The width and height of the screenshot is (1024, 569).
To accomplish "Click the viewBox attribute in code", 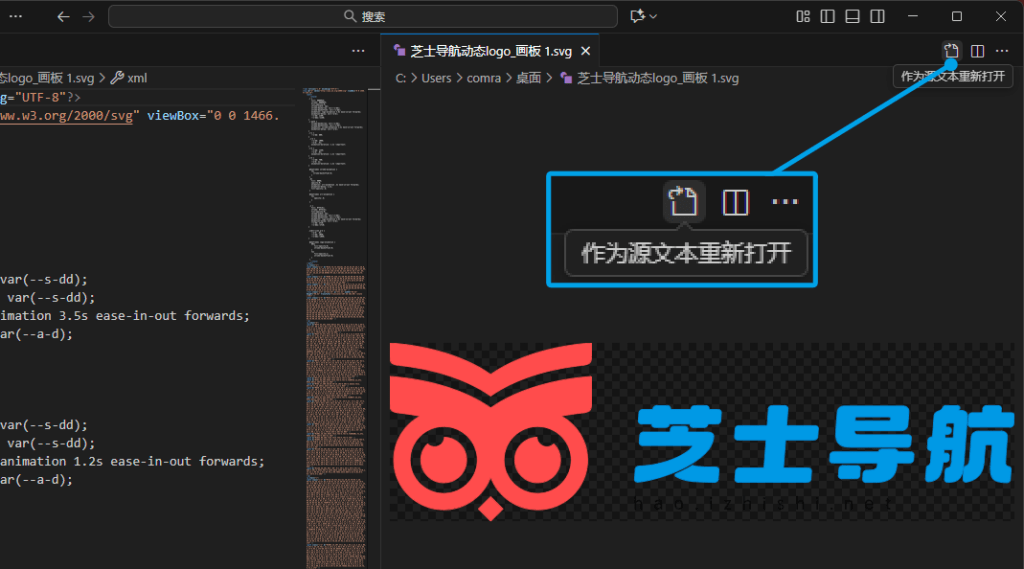I will point(173,116).
